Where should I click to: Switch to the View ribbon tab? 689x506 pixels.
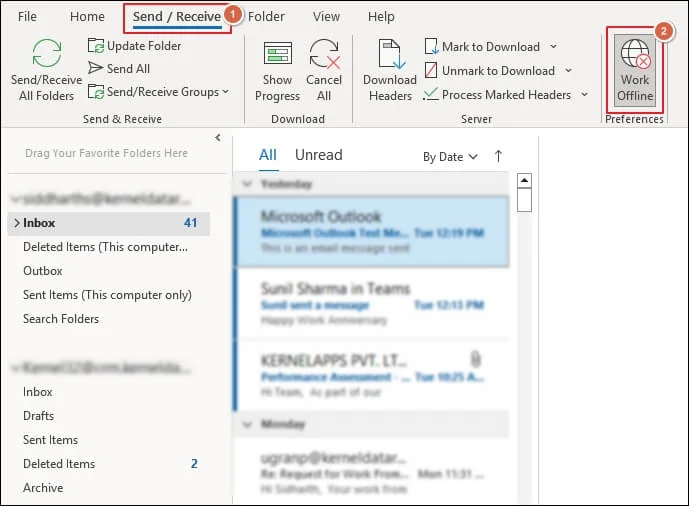click(x=326, y=17)
